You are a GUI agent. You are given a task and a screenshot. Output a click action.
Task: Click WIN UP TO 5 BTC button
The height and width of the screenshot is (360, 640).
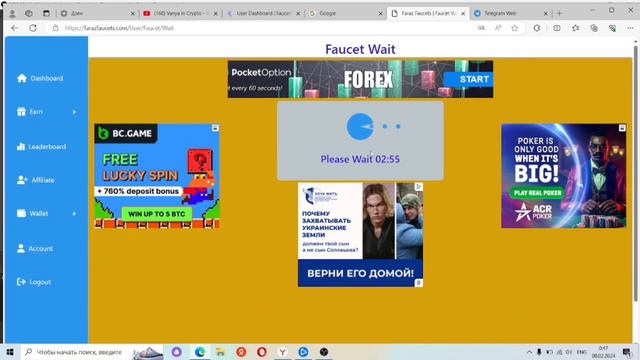[x=157, y=214]
